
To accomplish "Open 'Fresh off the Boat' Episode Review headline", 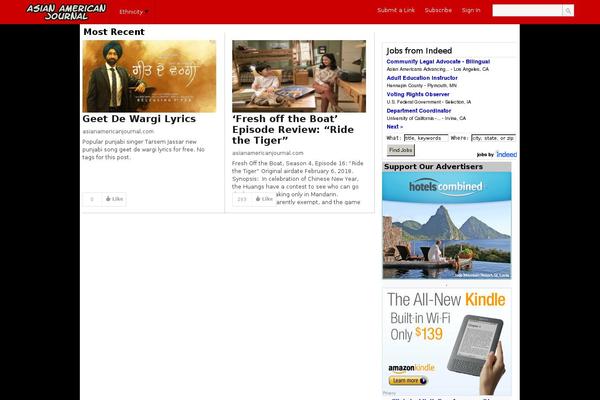I will [x=293, y=130].
